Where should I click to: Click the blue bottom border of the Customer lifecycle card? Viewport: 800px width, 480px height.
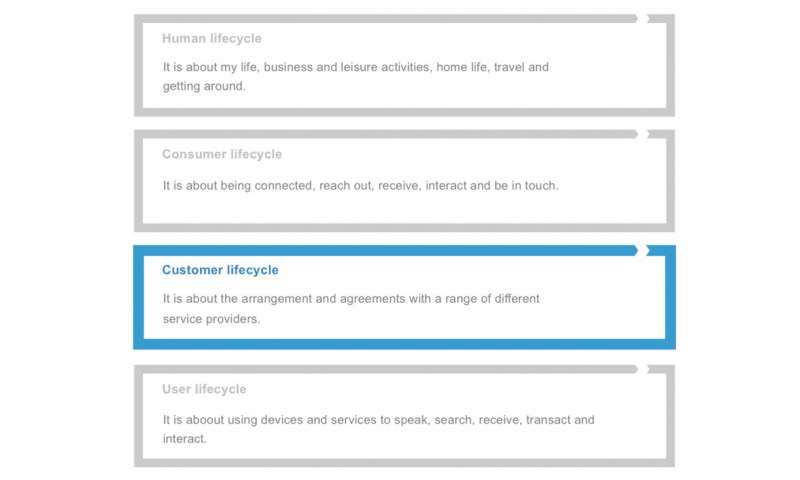[x=405, y=344]
